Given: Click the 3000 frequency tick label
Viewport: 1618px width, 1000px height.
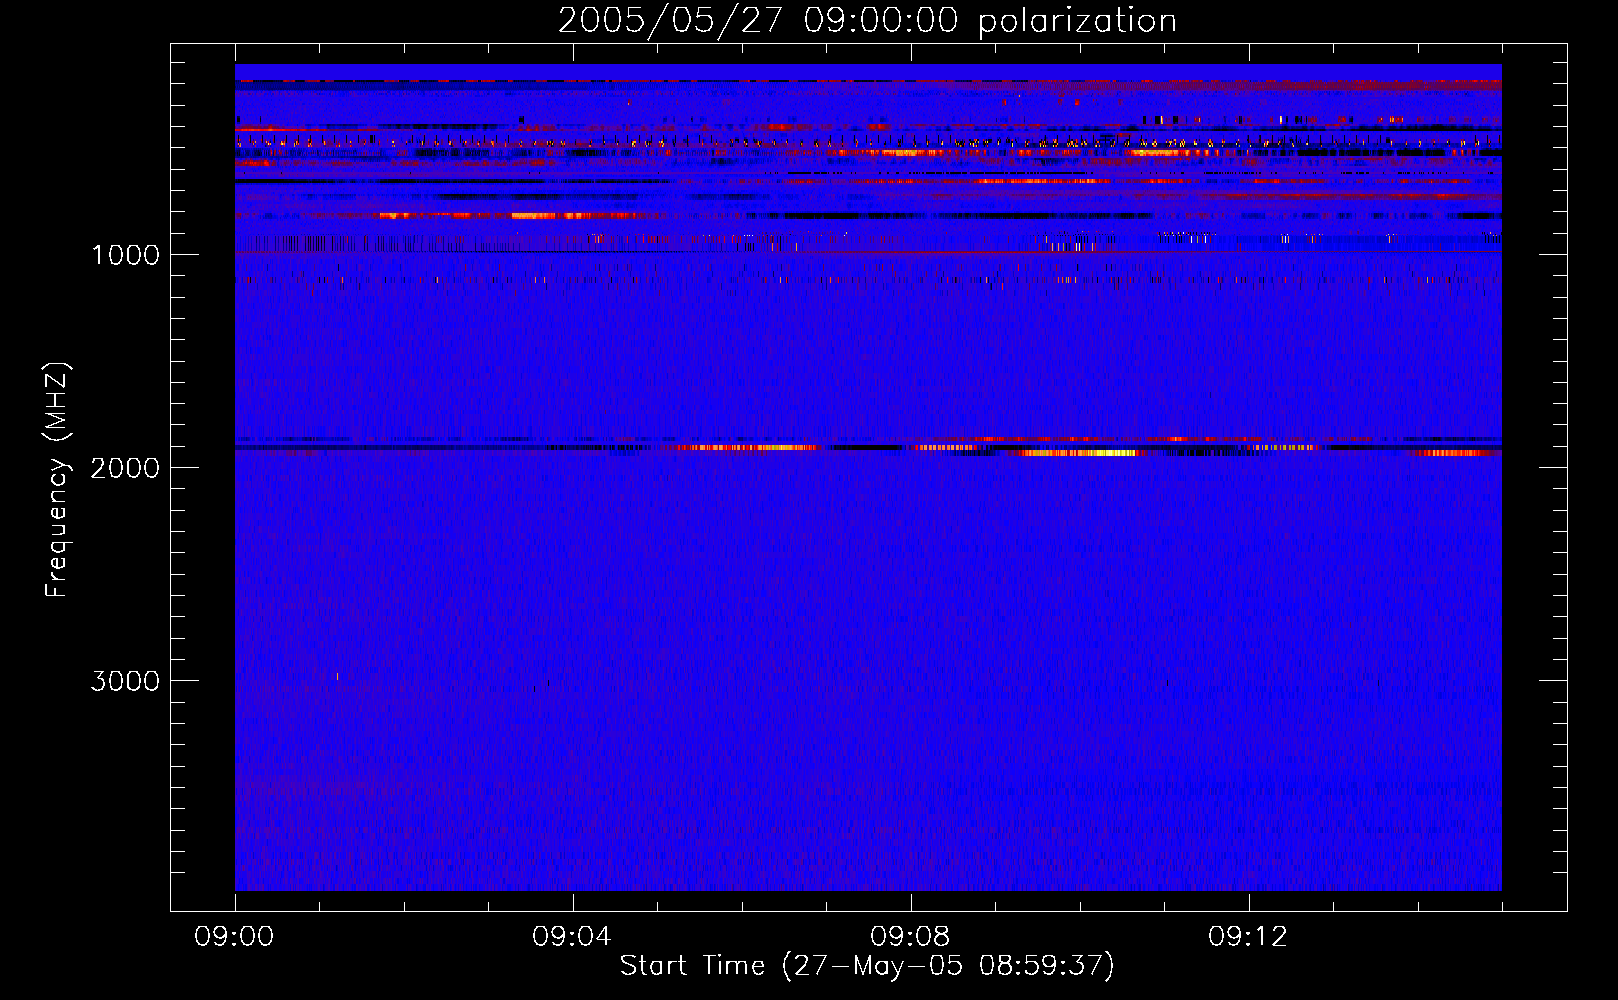Looking at the screenshot, I should (125, 681).
